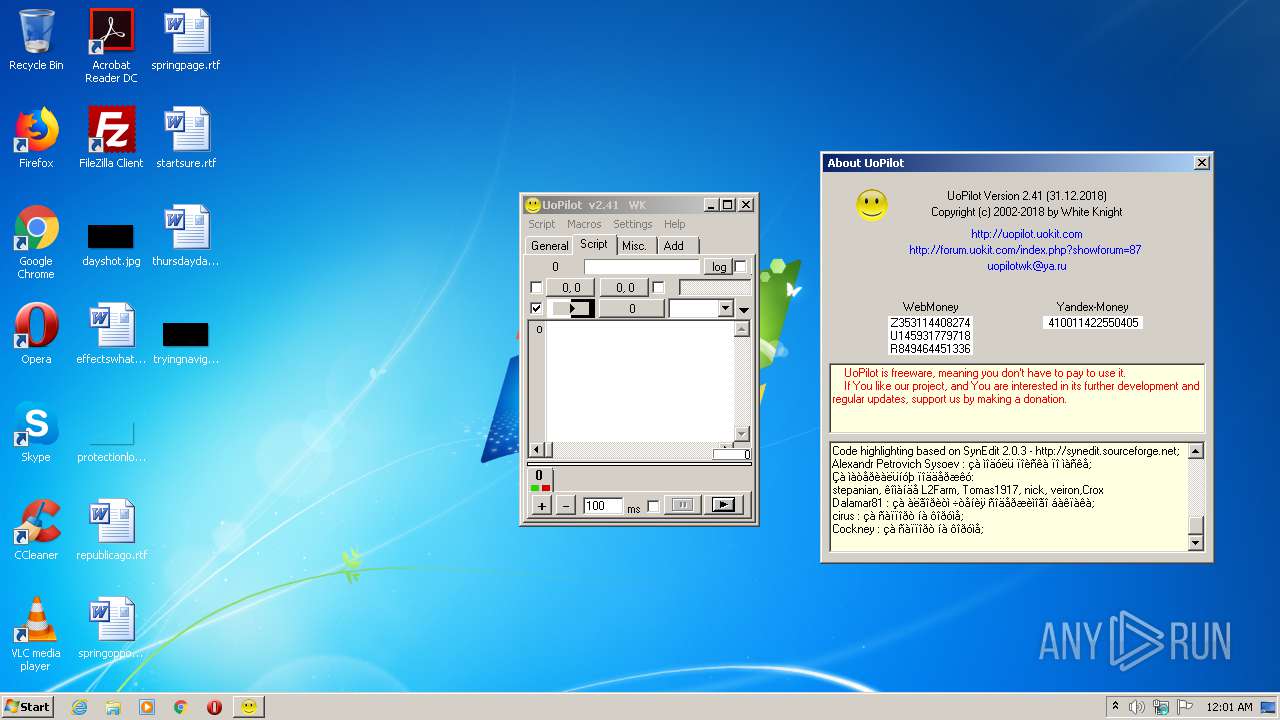1280x720 pixels.
Task: Switch to UoPilot taskbar button
Action: [248, 707]
